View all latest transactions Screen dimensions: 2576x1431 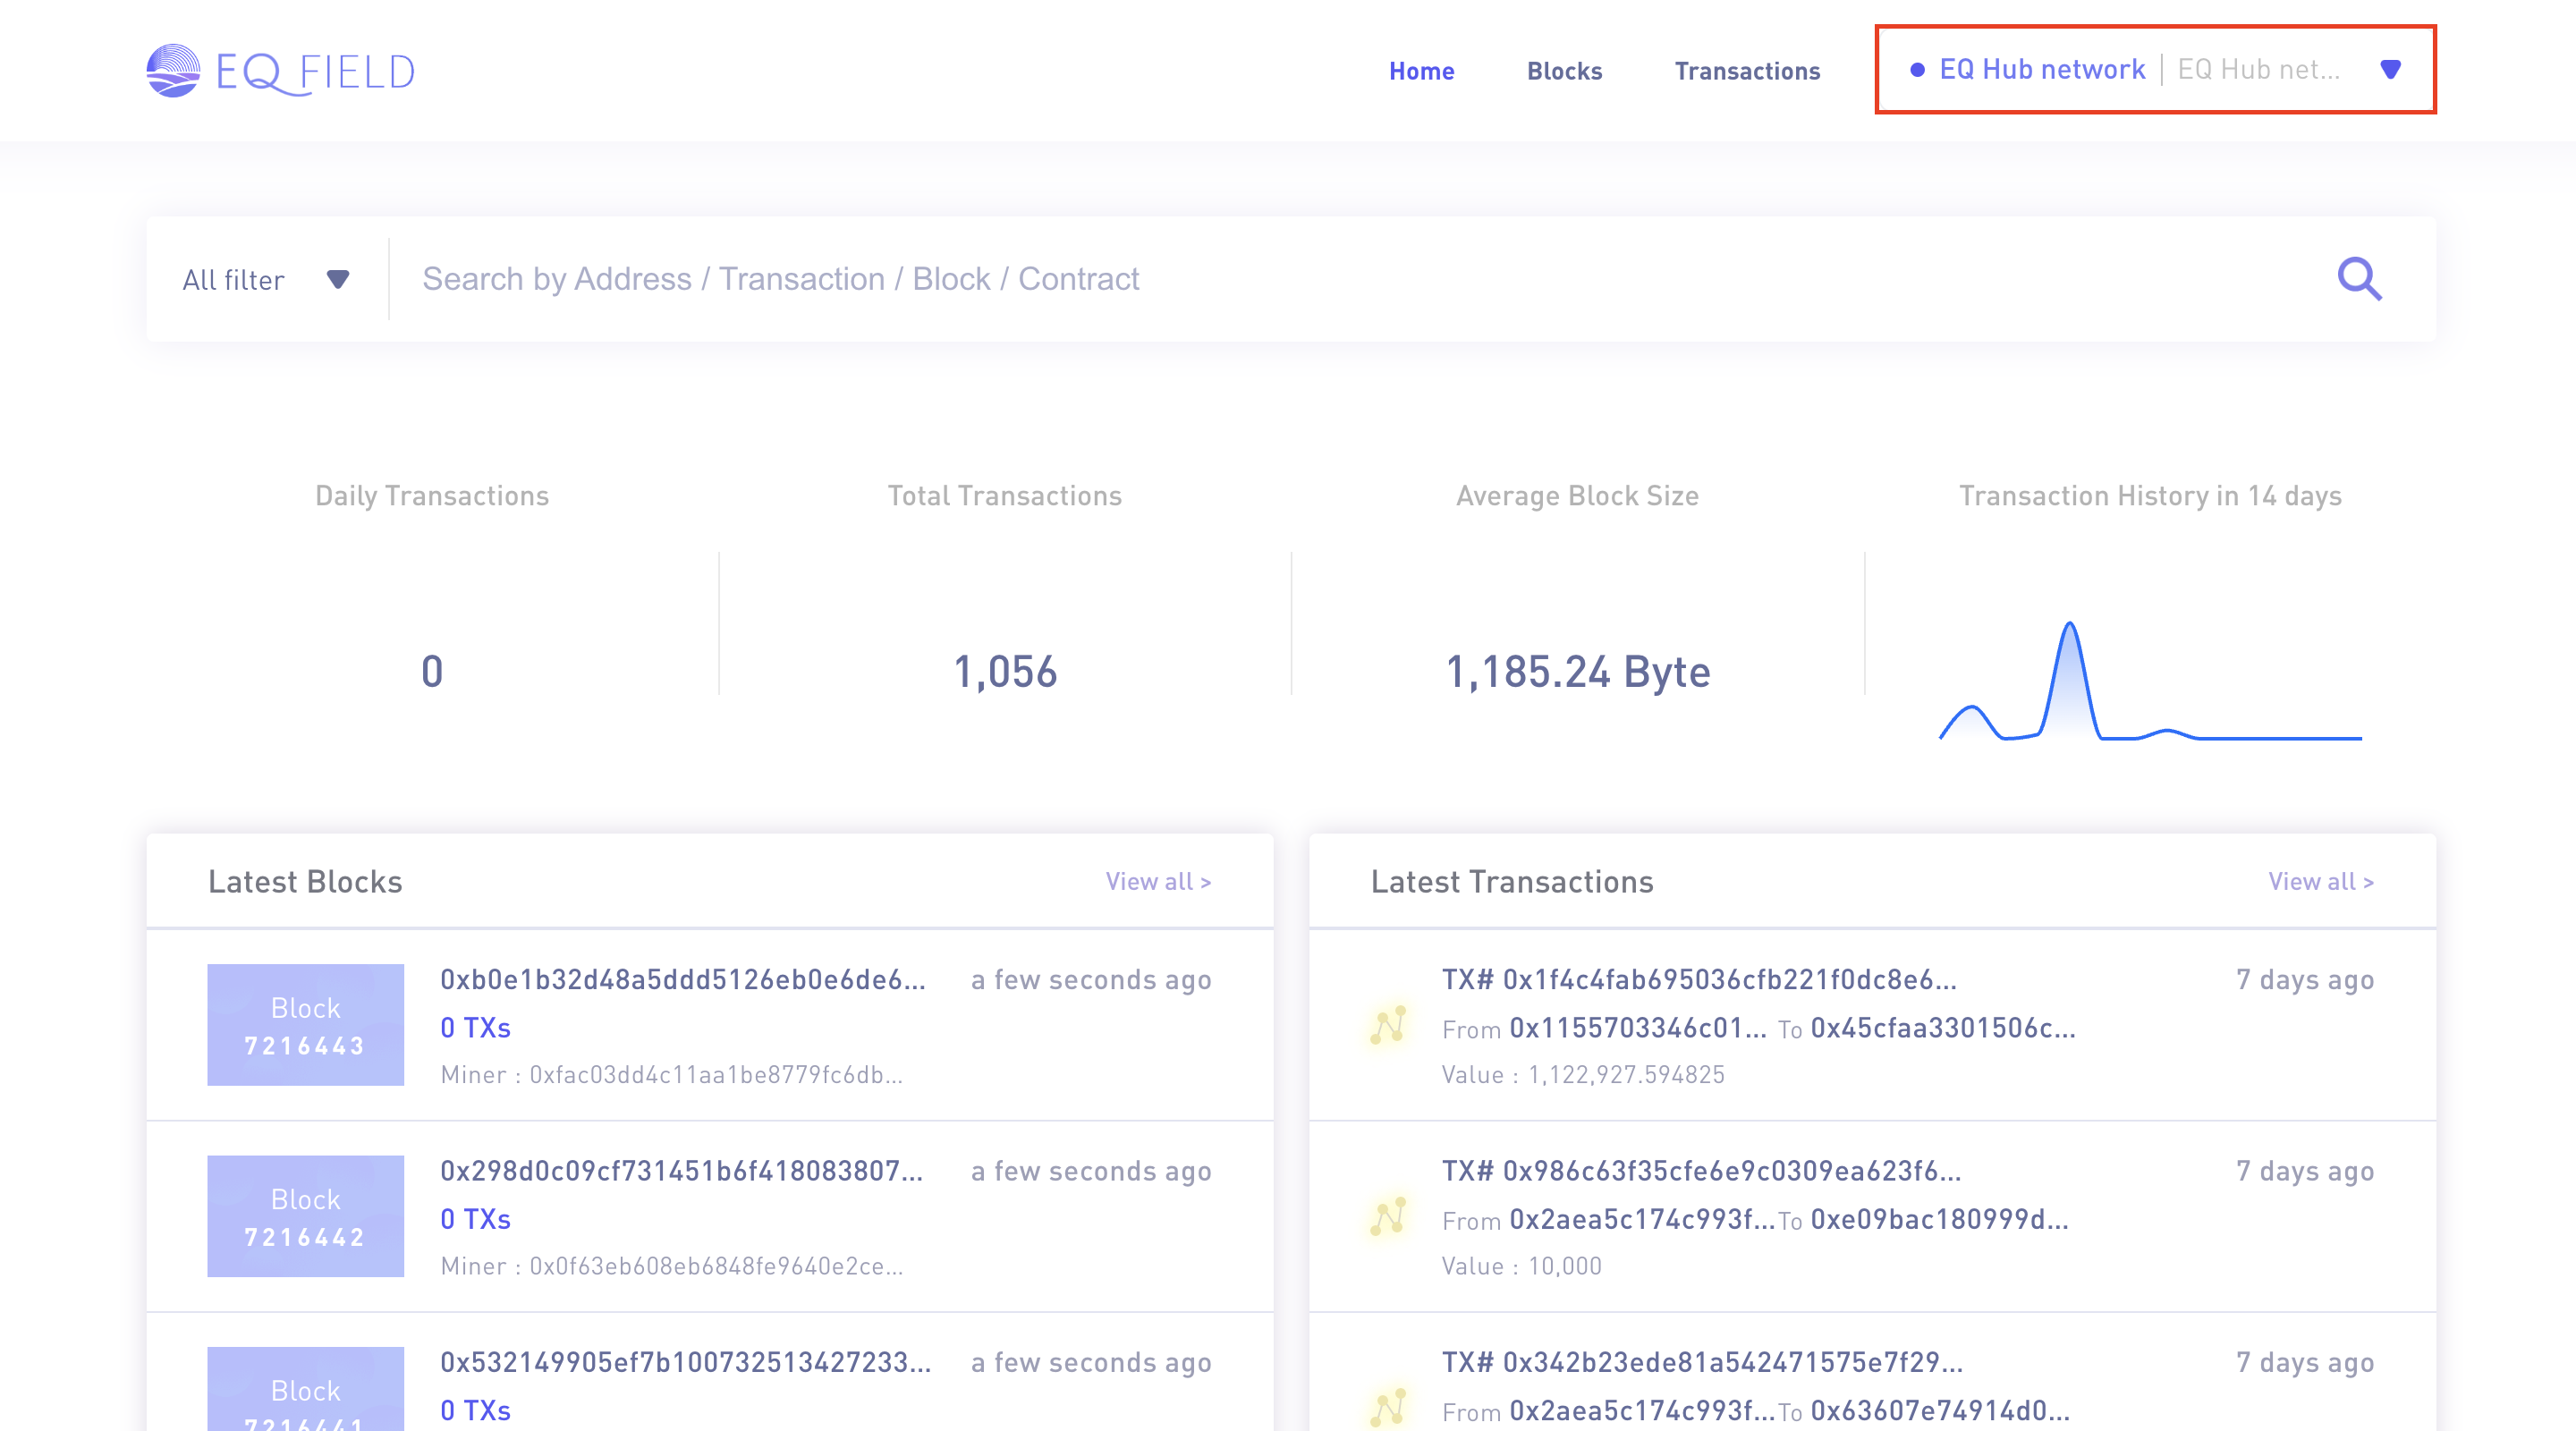click(x=2320, y=881)
